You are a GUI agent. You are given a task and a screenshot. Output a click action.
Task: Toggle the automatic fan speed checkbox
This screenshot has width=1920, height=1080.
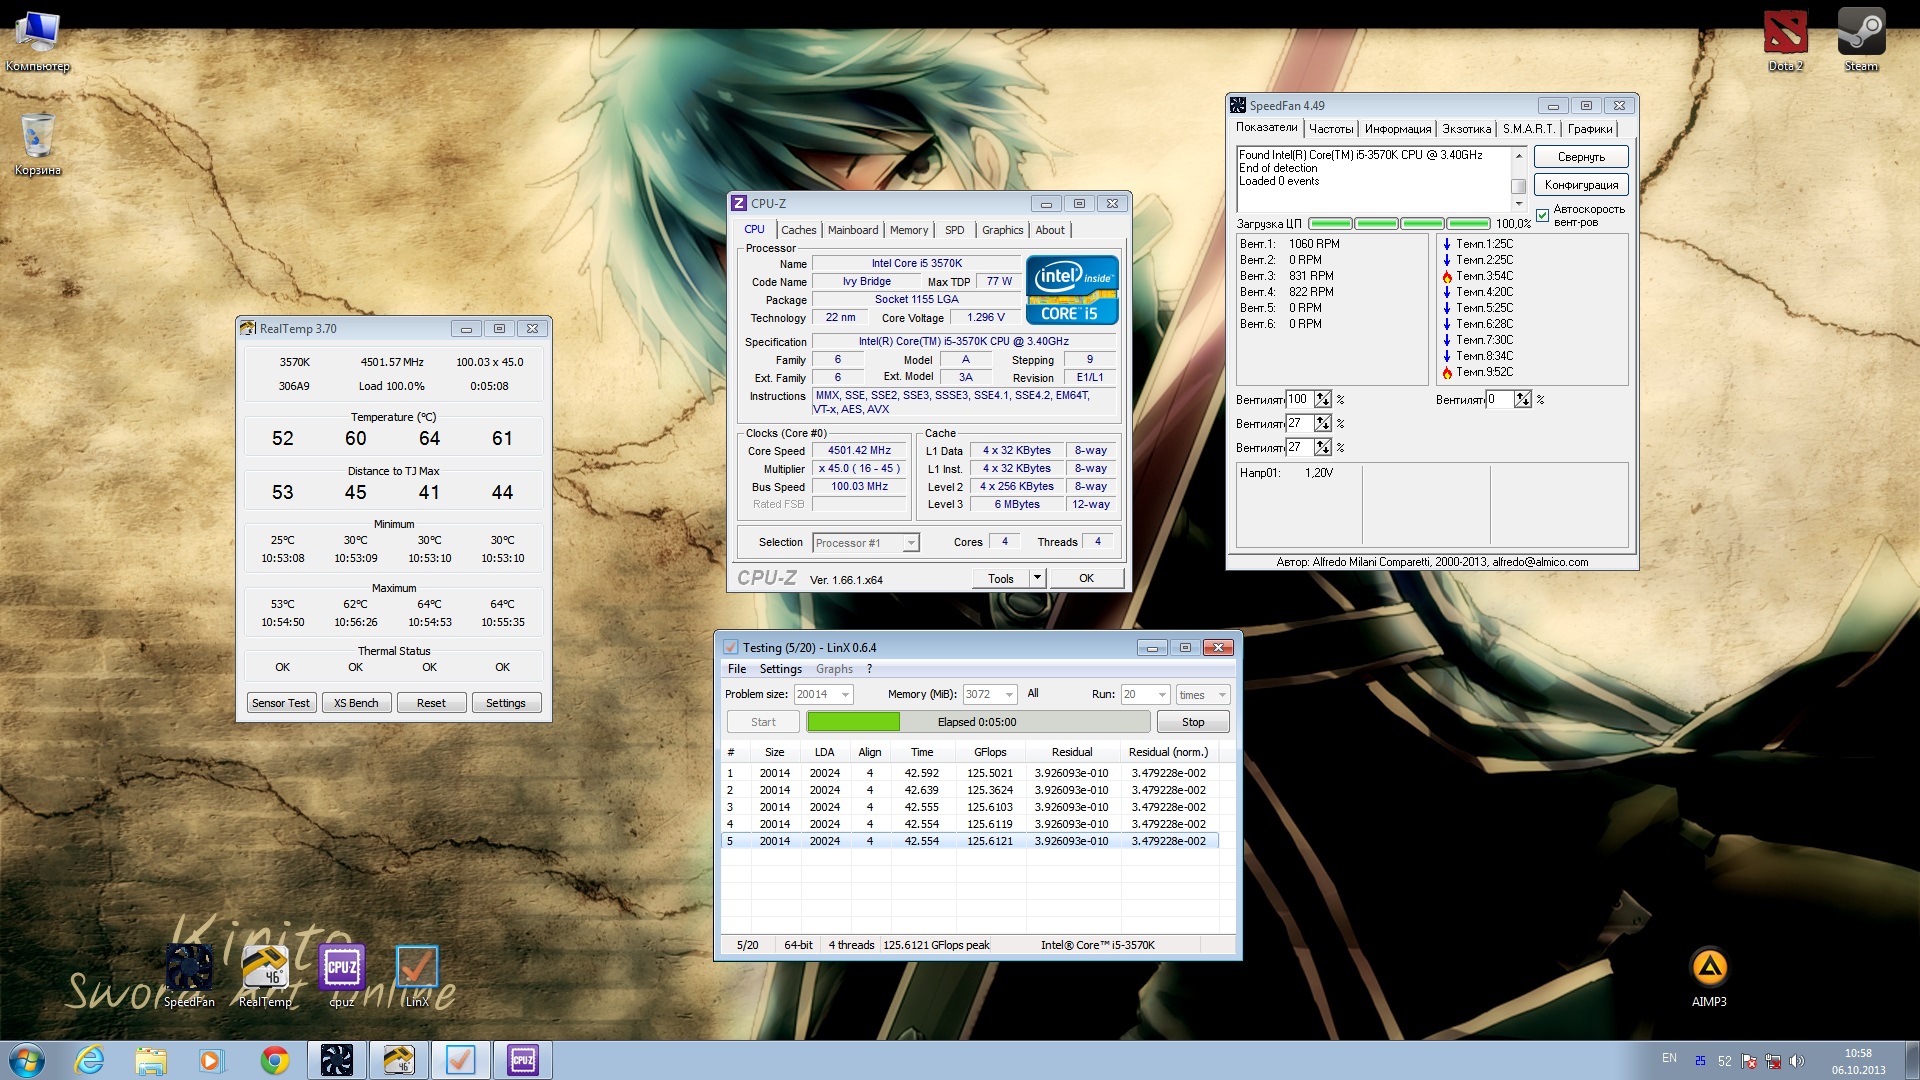click(x=1542, y=215)
